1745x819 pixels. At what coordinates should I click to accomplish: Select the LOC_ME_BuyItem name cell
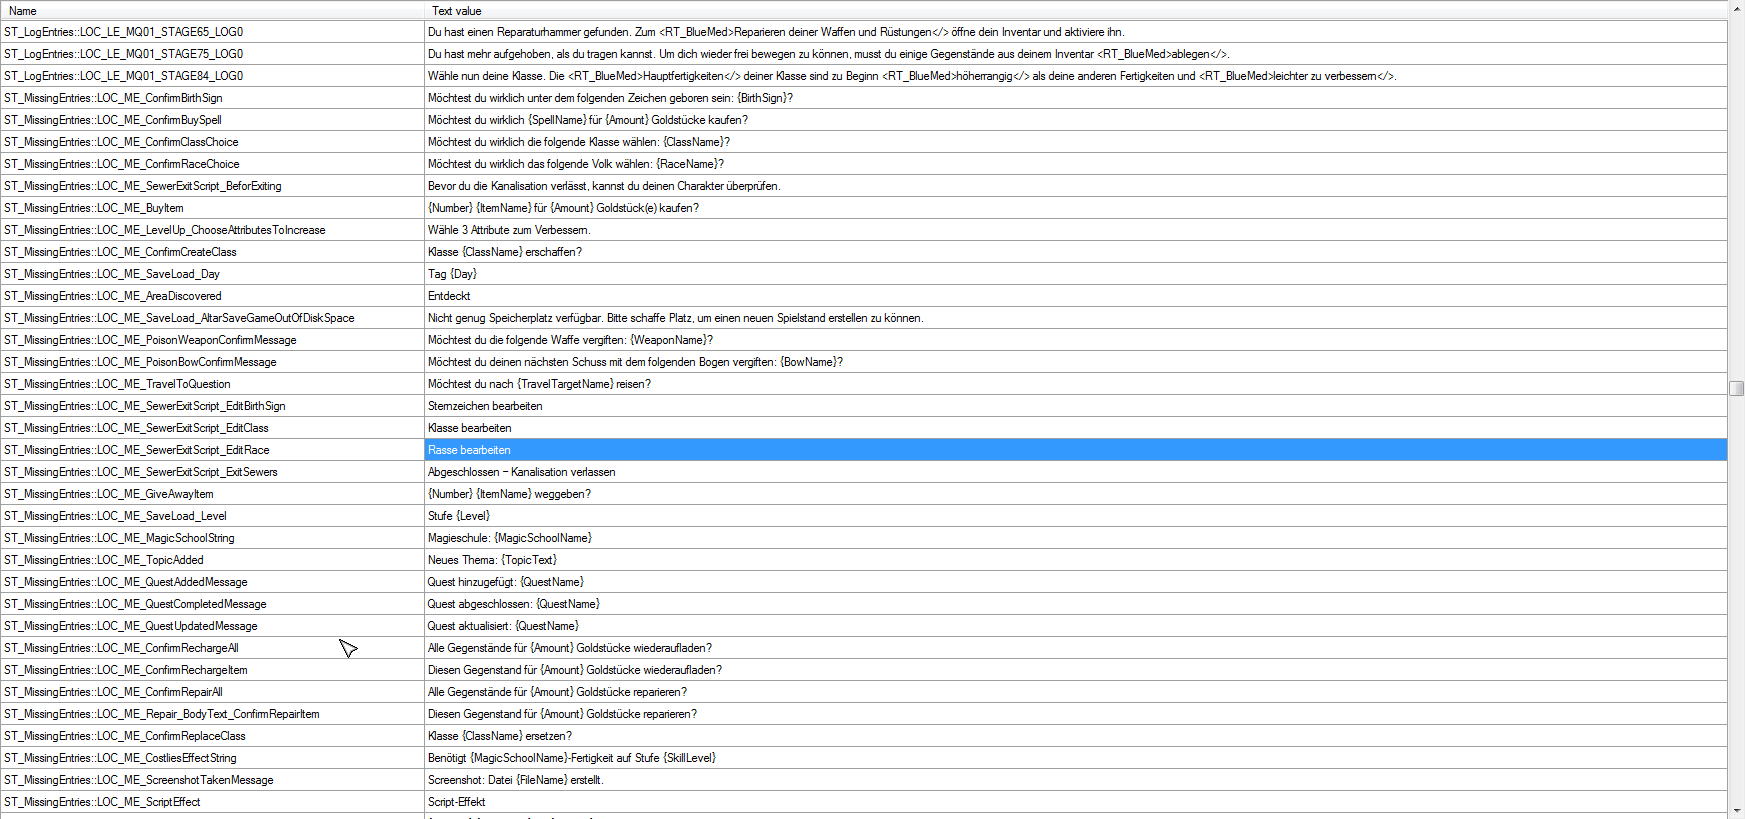[x=212, y=208]
